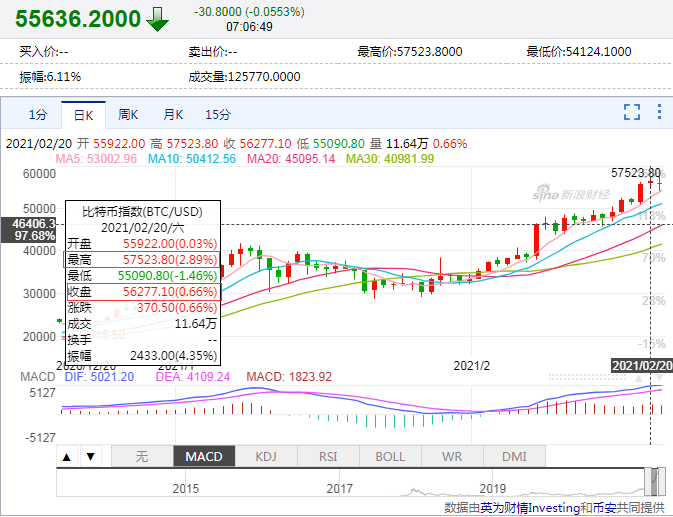Select the DMI indicator
This screenshot has width=673, height=517.
(x=514, y=456)
